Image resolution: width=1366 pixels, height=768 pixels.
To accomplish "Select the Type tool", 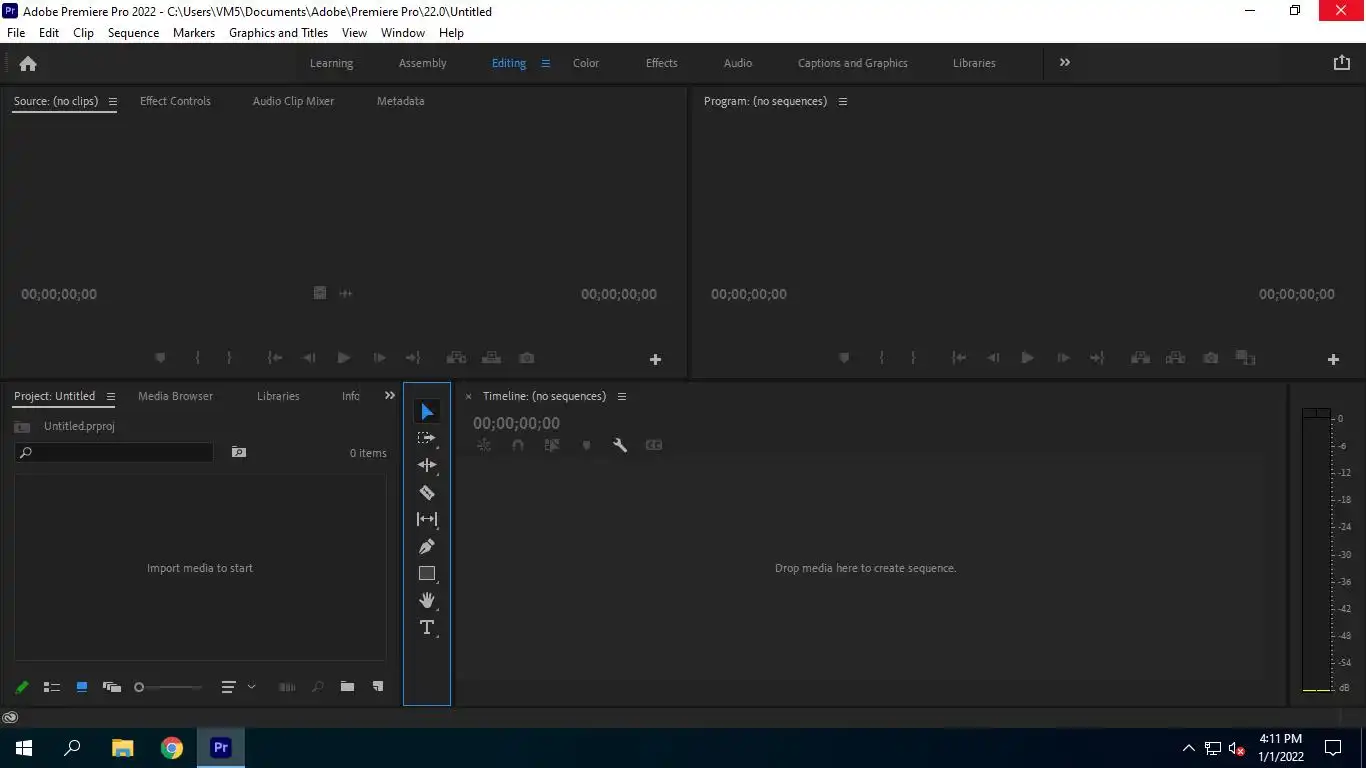I will 427,628.
